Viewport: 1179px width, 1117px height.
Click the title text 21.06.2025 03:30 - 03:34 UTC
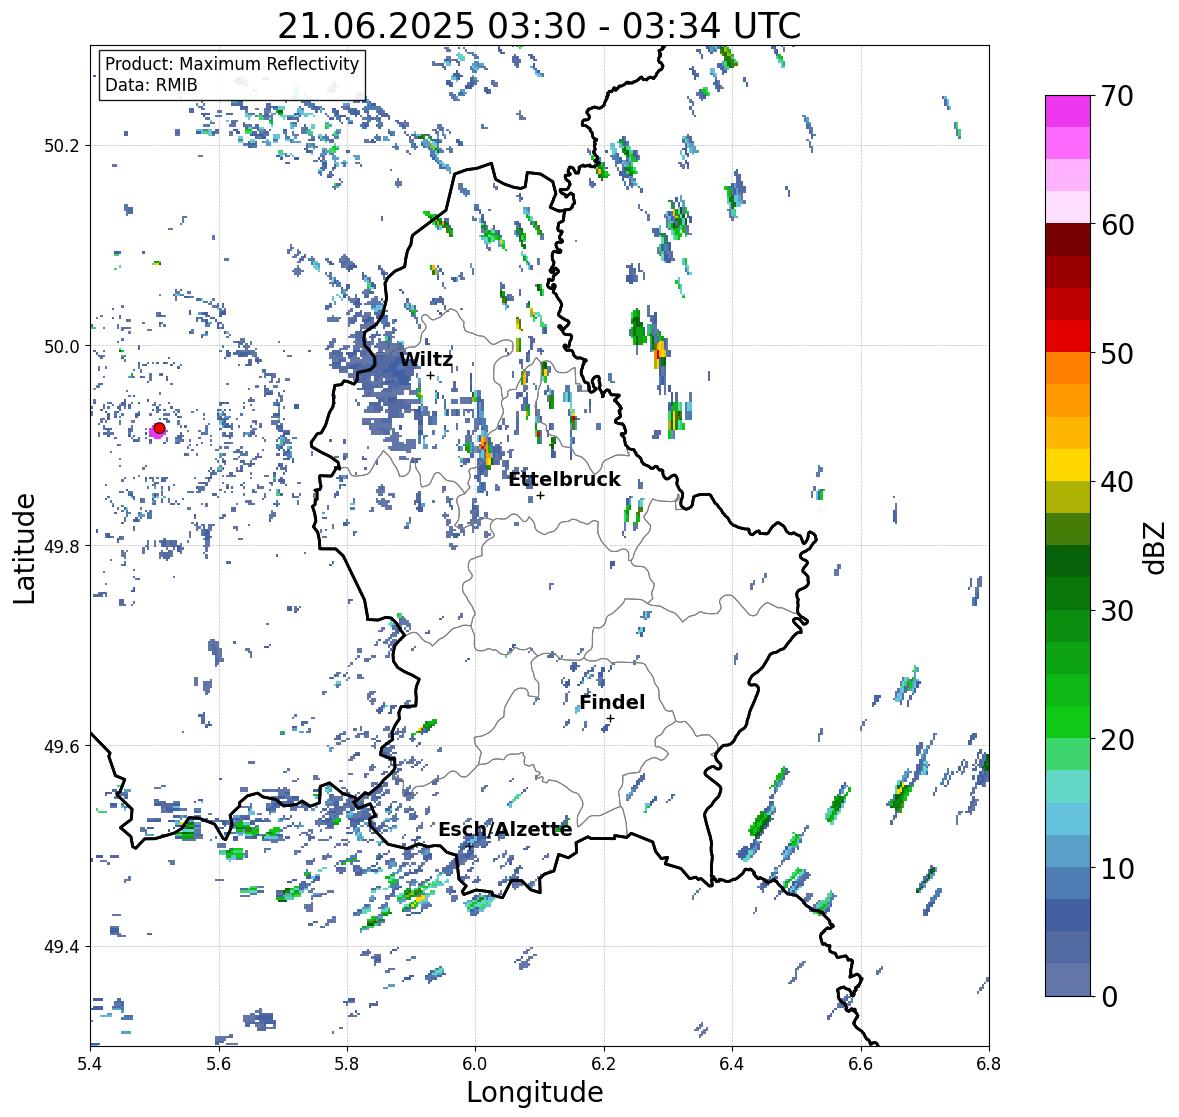click(539, 26)
